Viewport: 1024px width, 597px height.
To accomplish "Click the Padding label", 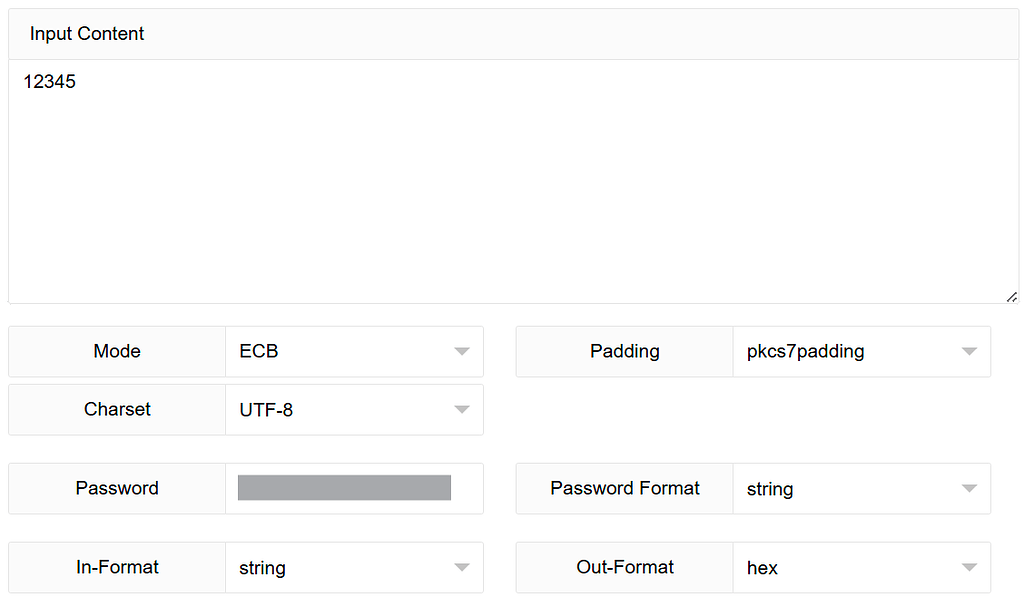I will pyautogui.click(x=624, y=351).
